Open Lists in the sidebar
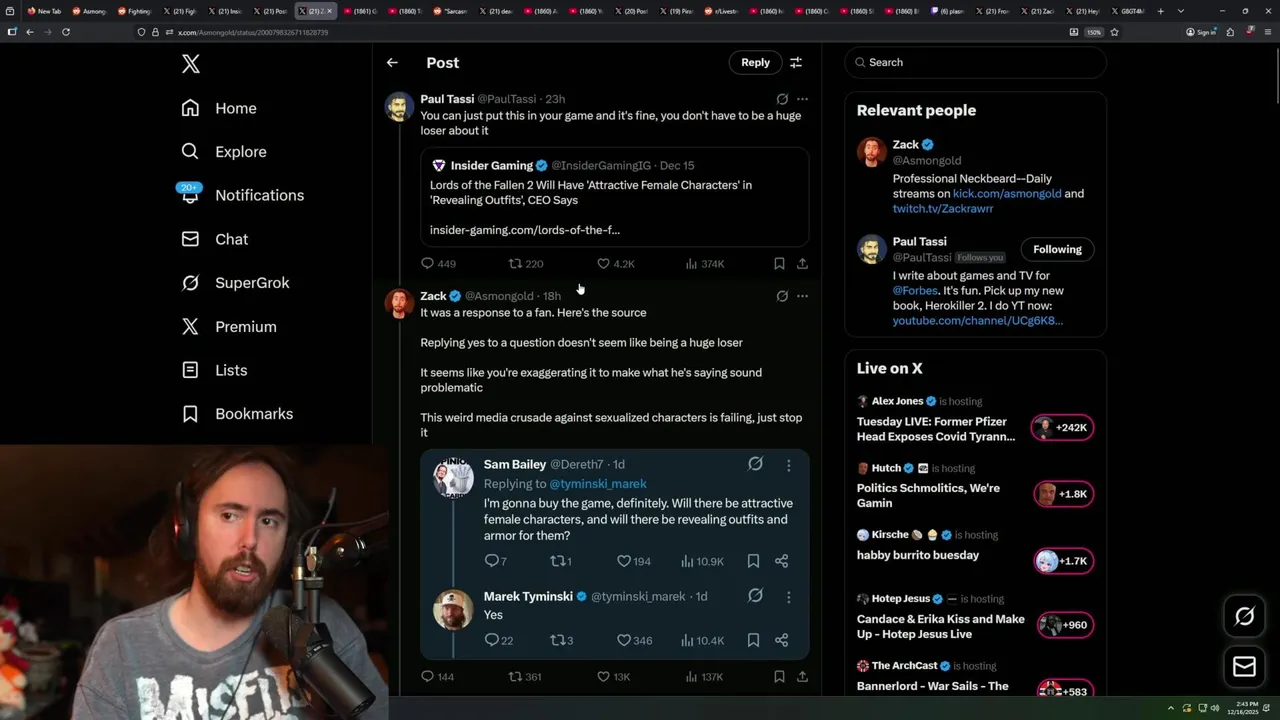 click(x=214, y=370)
